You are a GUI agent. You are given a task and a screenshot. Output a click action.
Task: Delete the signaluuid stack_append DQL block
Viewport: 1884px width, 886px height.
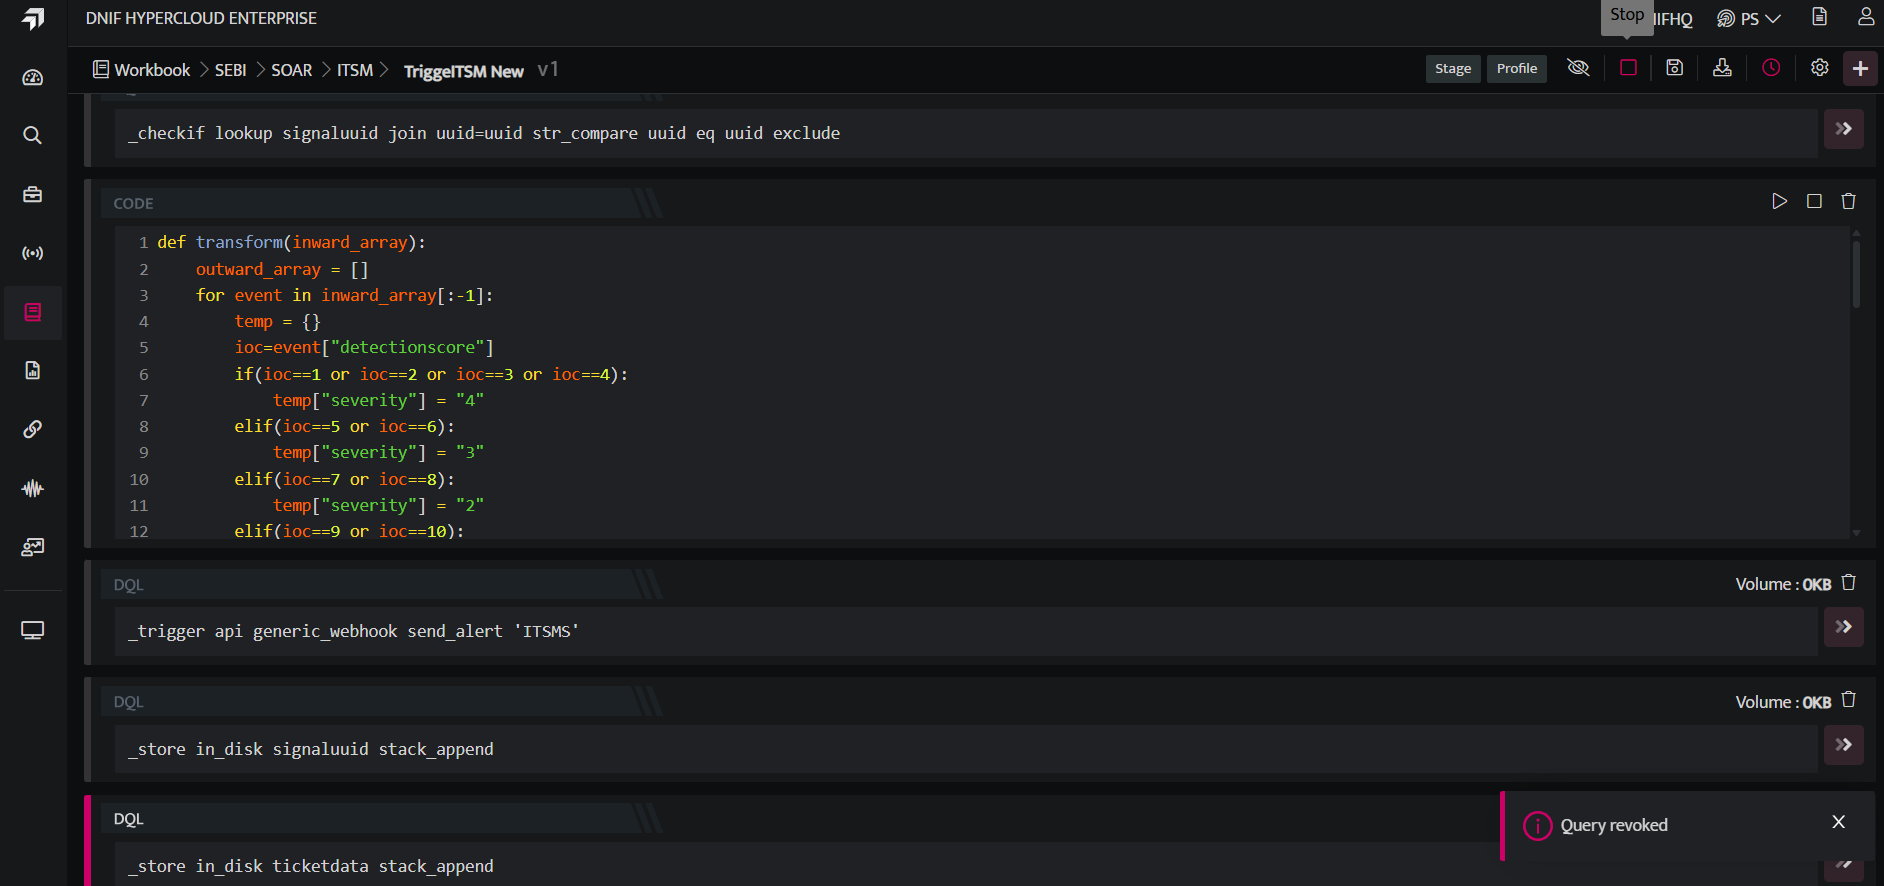click(1849, 700)
